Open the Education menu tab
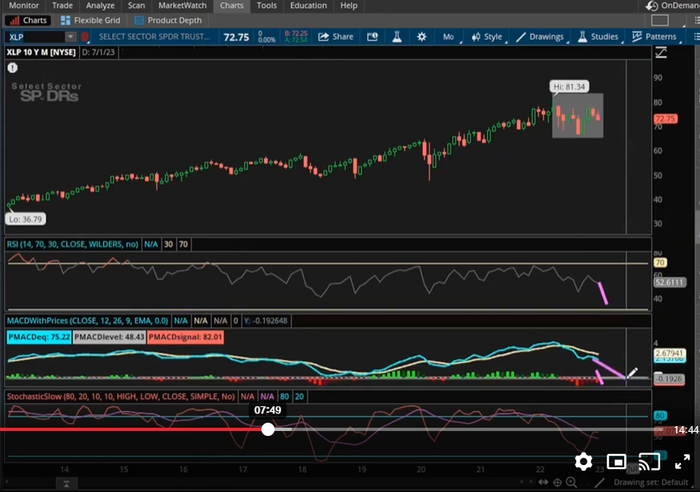This screenshot has width=700, height=492. point(308,5)
